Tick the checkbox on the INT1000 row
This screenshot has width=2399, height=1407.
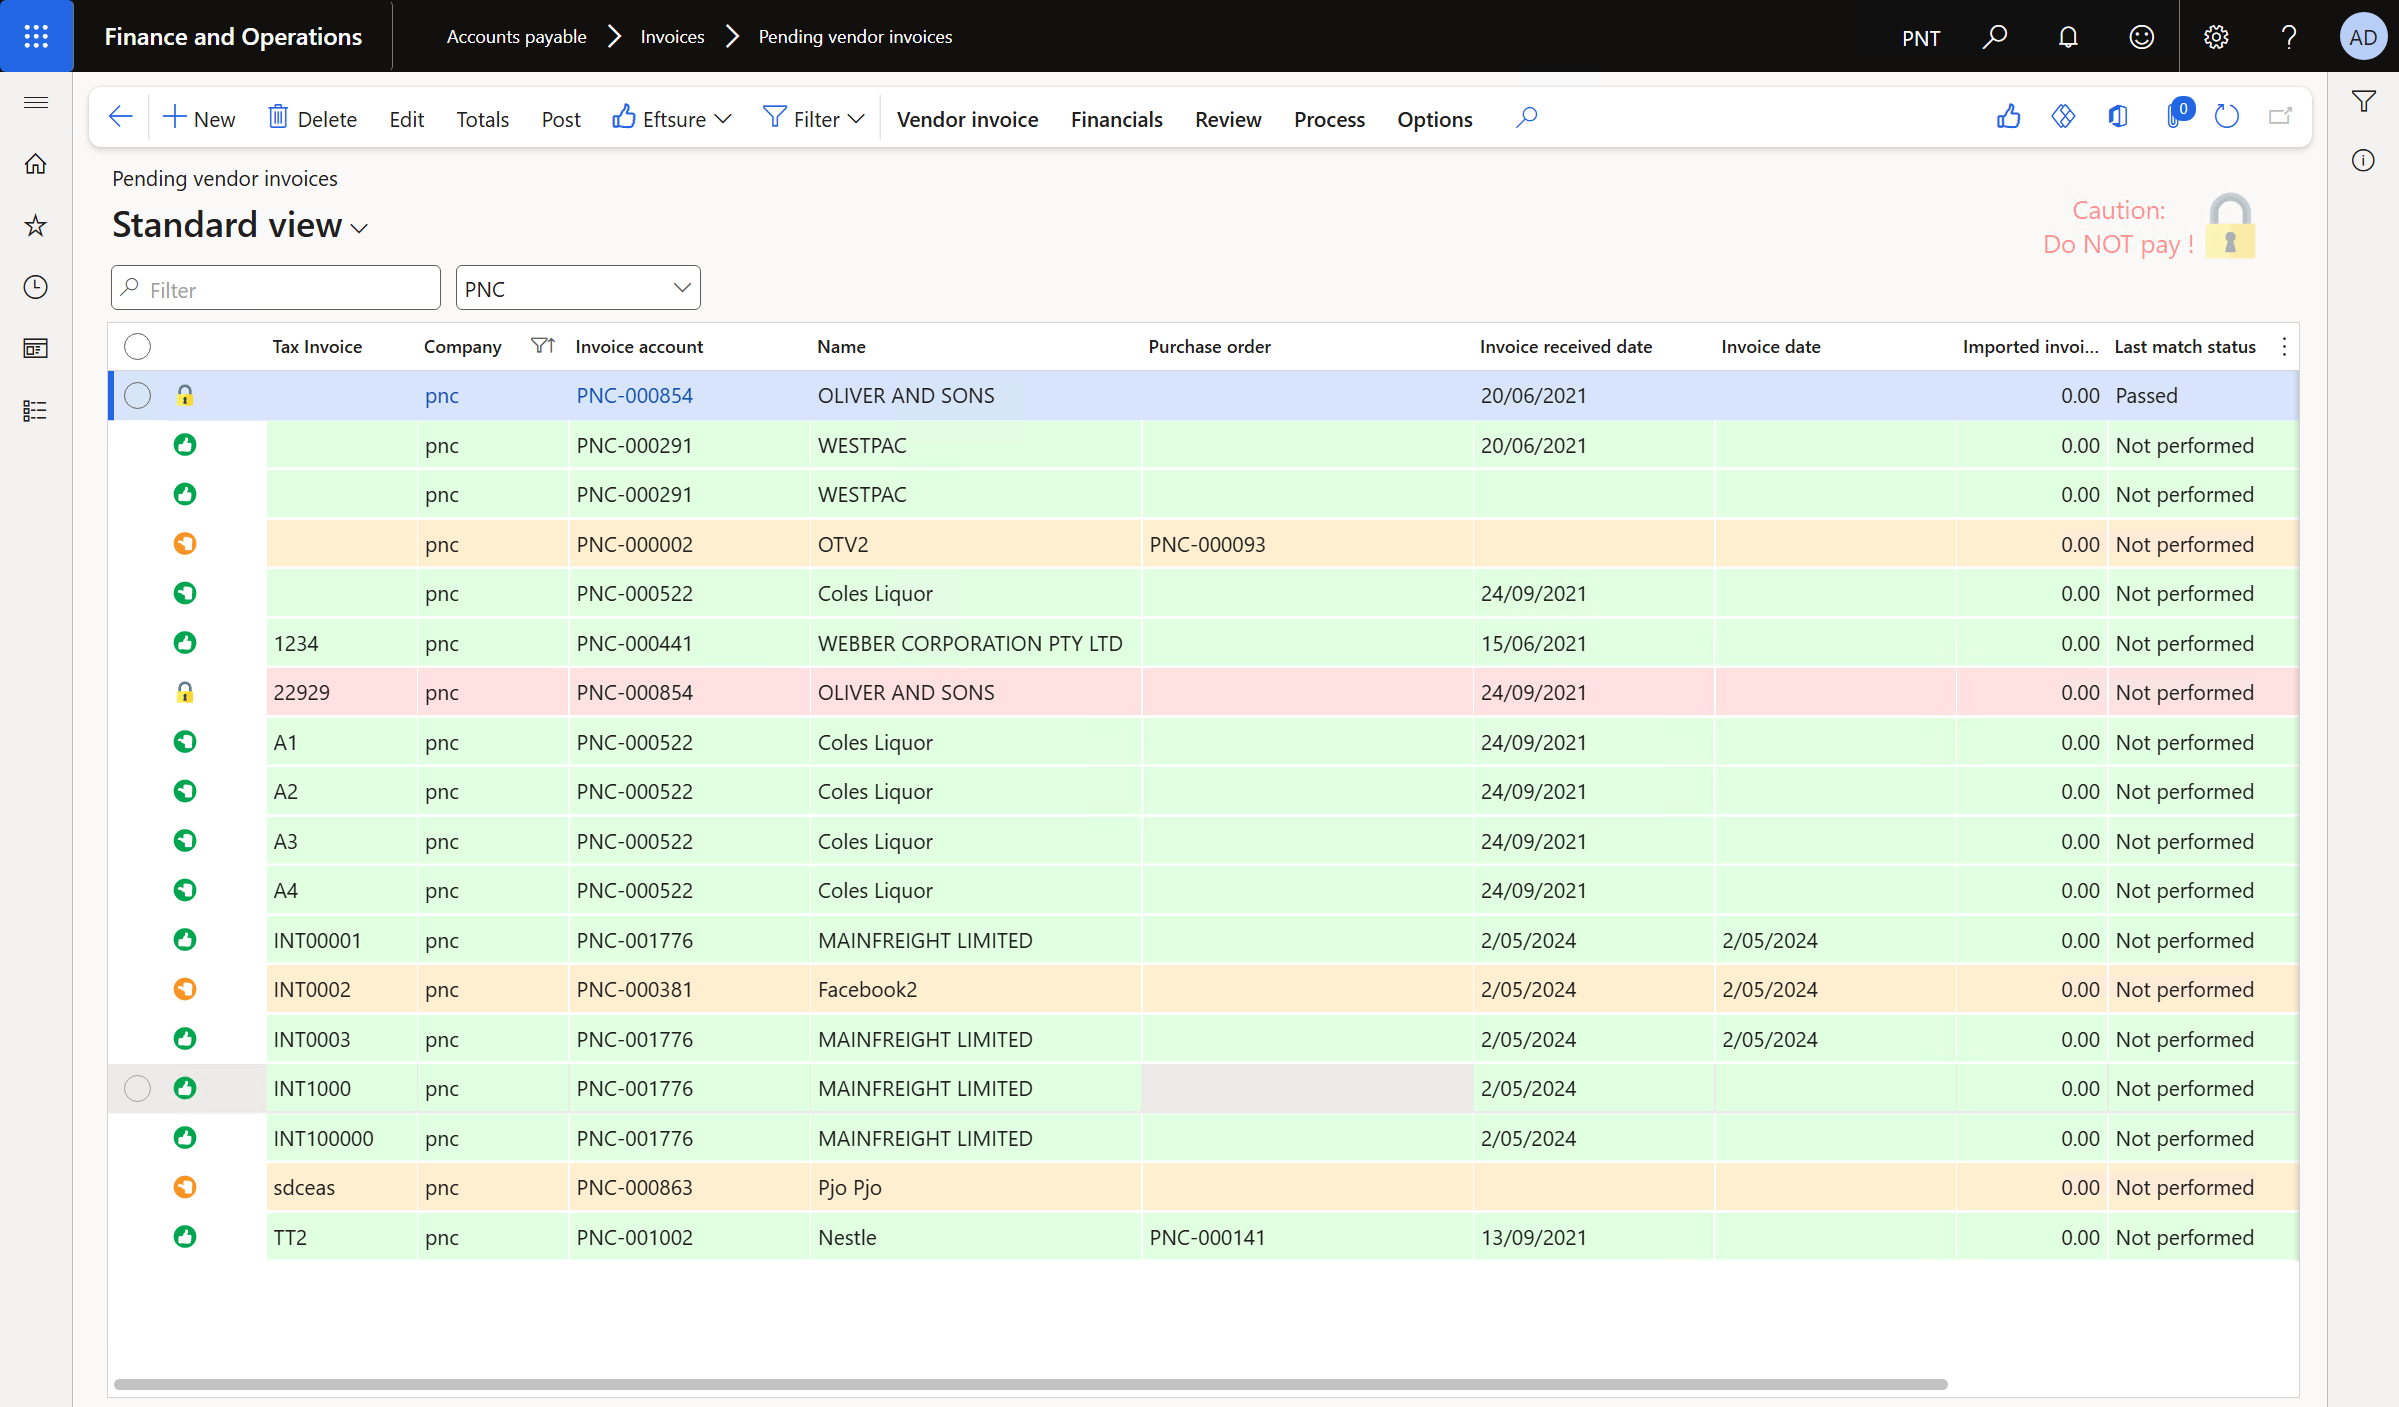coord(137,1089)
